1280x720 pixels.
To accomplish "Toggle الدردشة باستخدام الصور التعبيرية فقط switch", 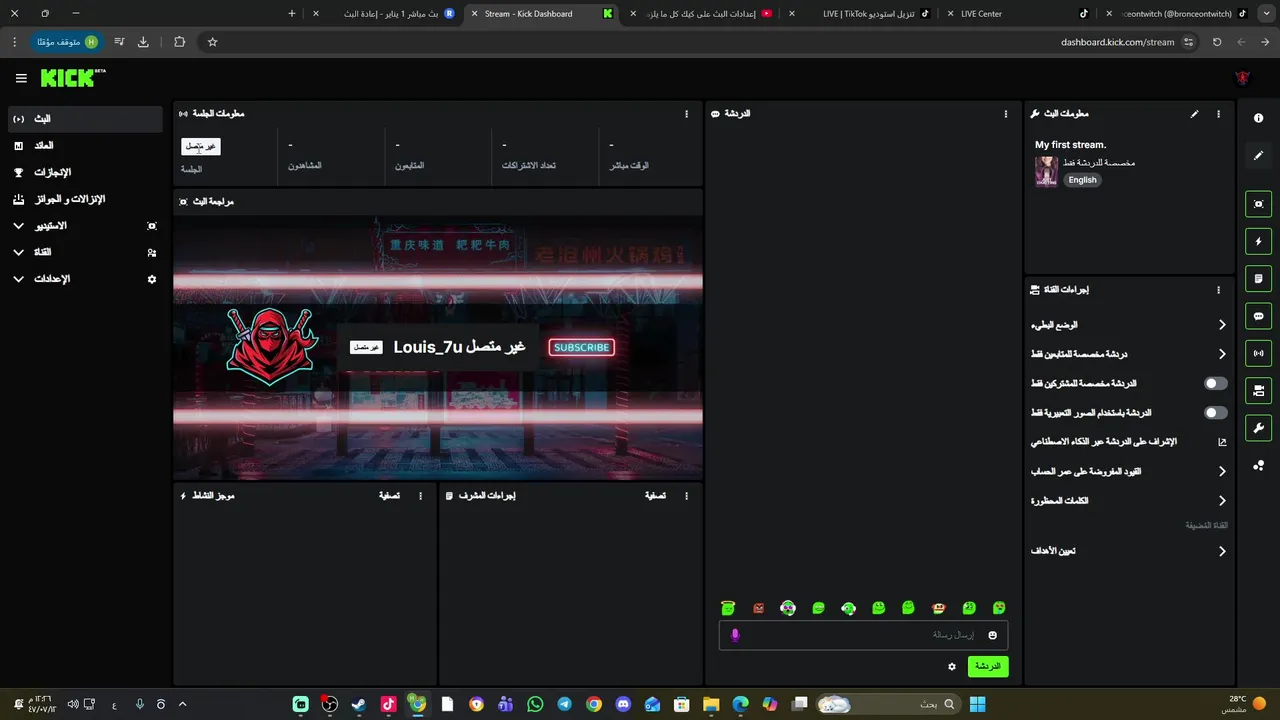I will pos(1215,412).
